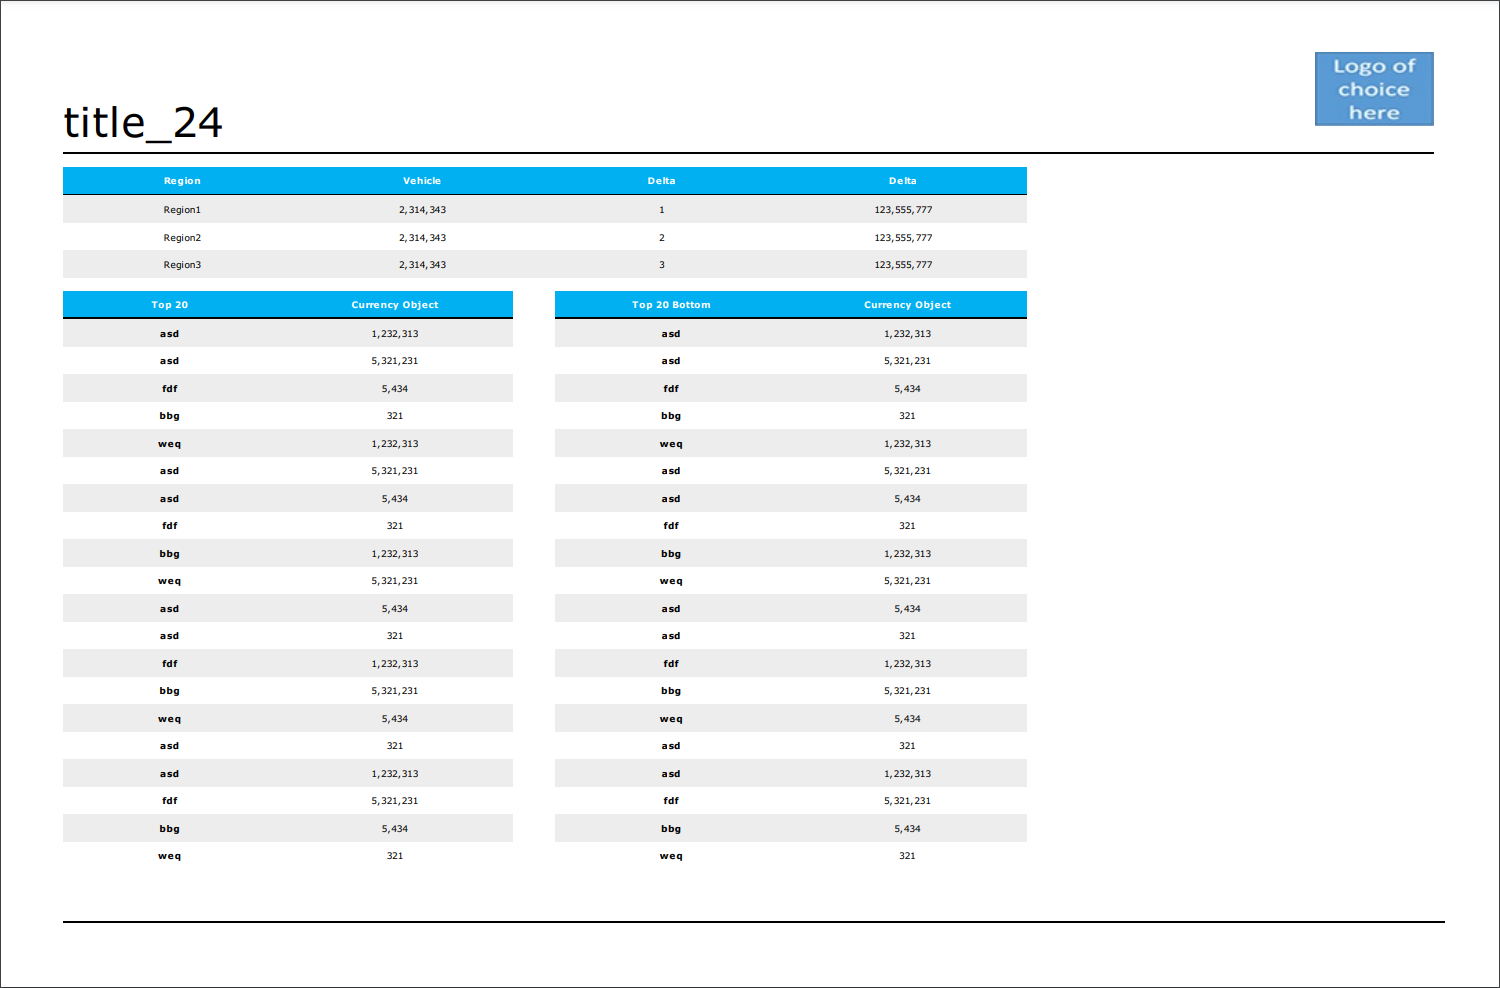Select the Region3 cell
1500x988 pixels.
click(x=182, y=265)
